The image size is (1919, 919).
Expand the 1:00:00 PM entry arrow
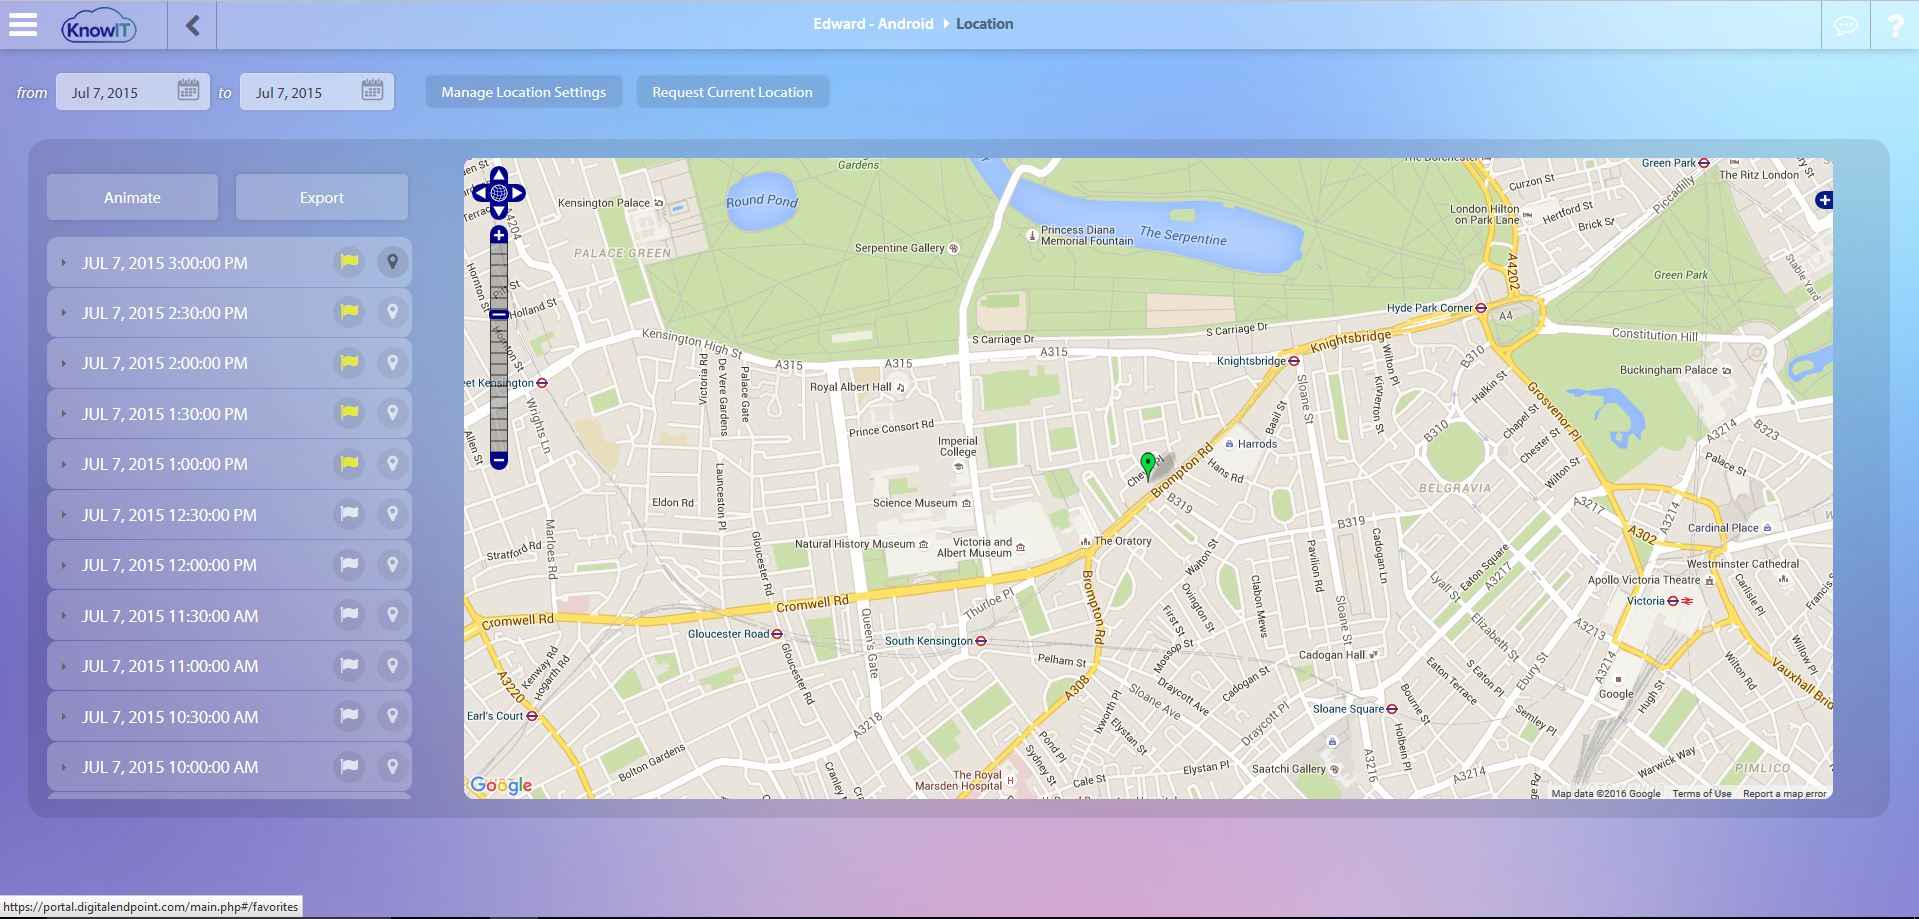[x=63, y=464]
